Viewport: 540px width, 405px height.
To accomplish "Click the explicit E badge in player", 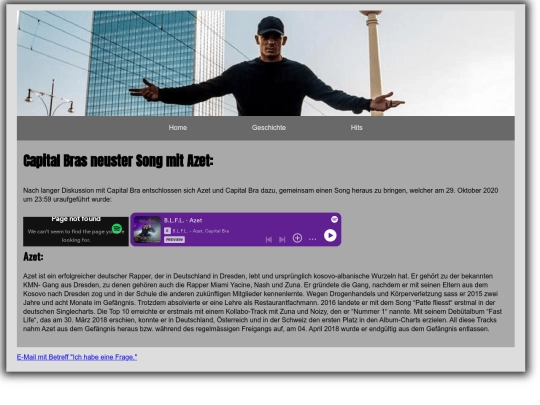I will point(167,231).
